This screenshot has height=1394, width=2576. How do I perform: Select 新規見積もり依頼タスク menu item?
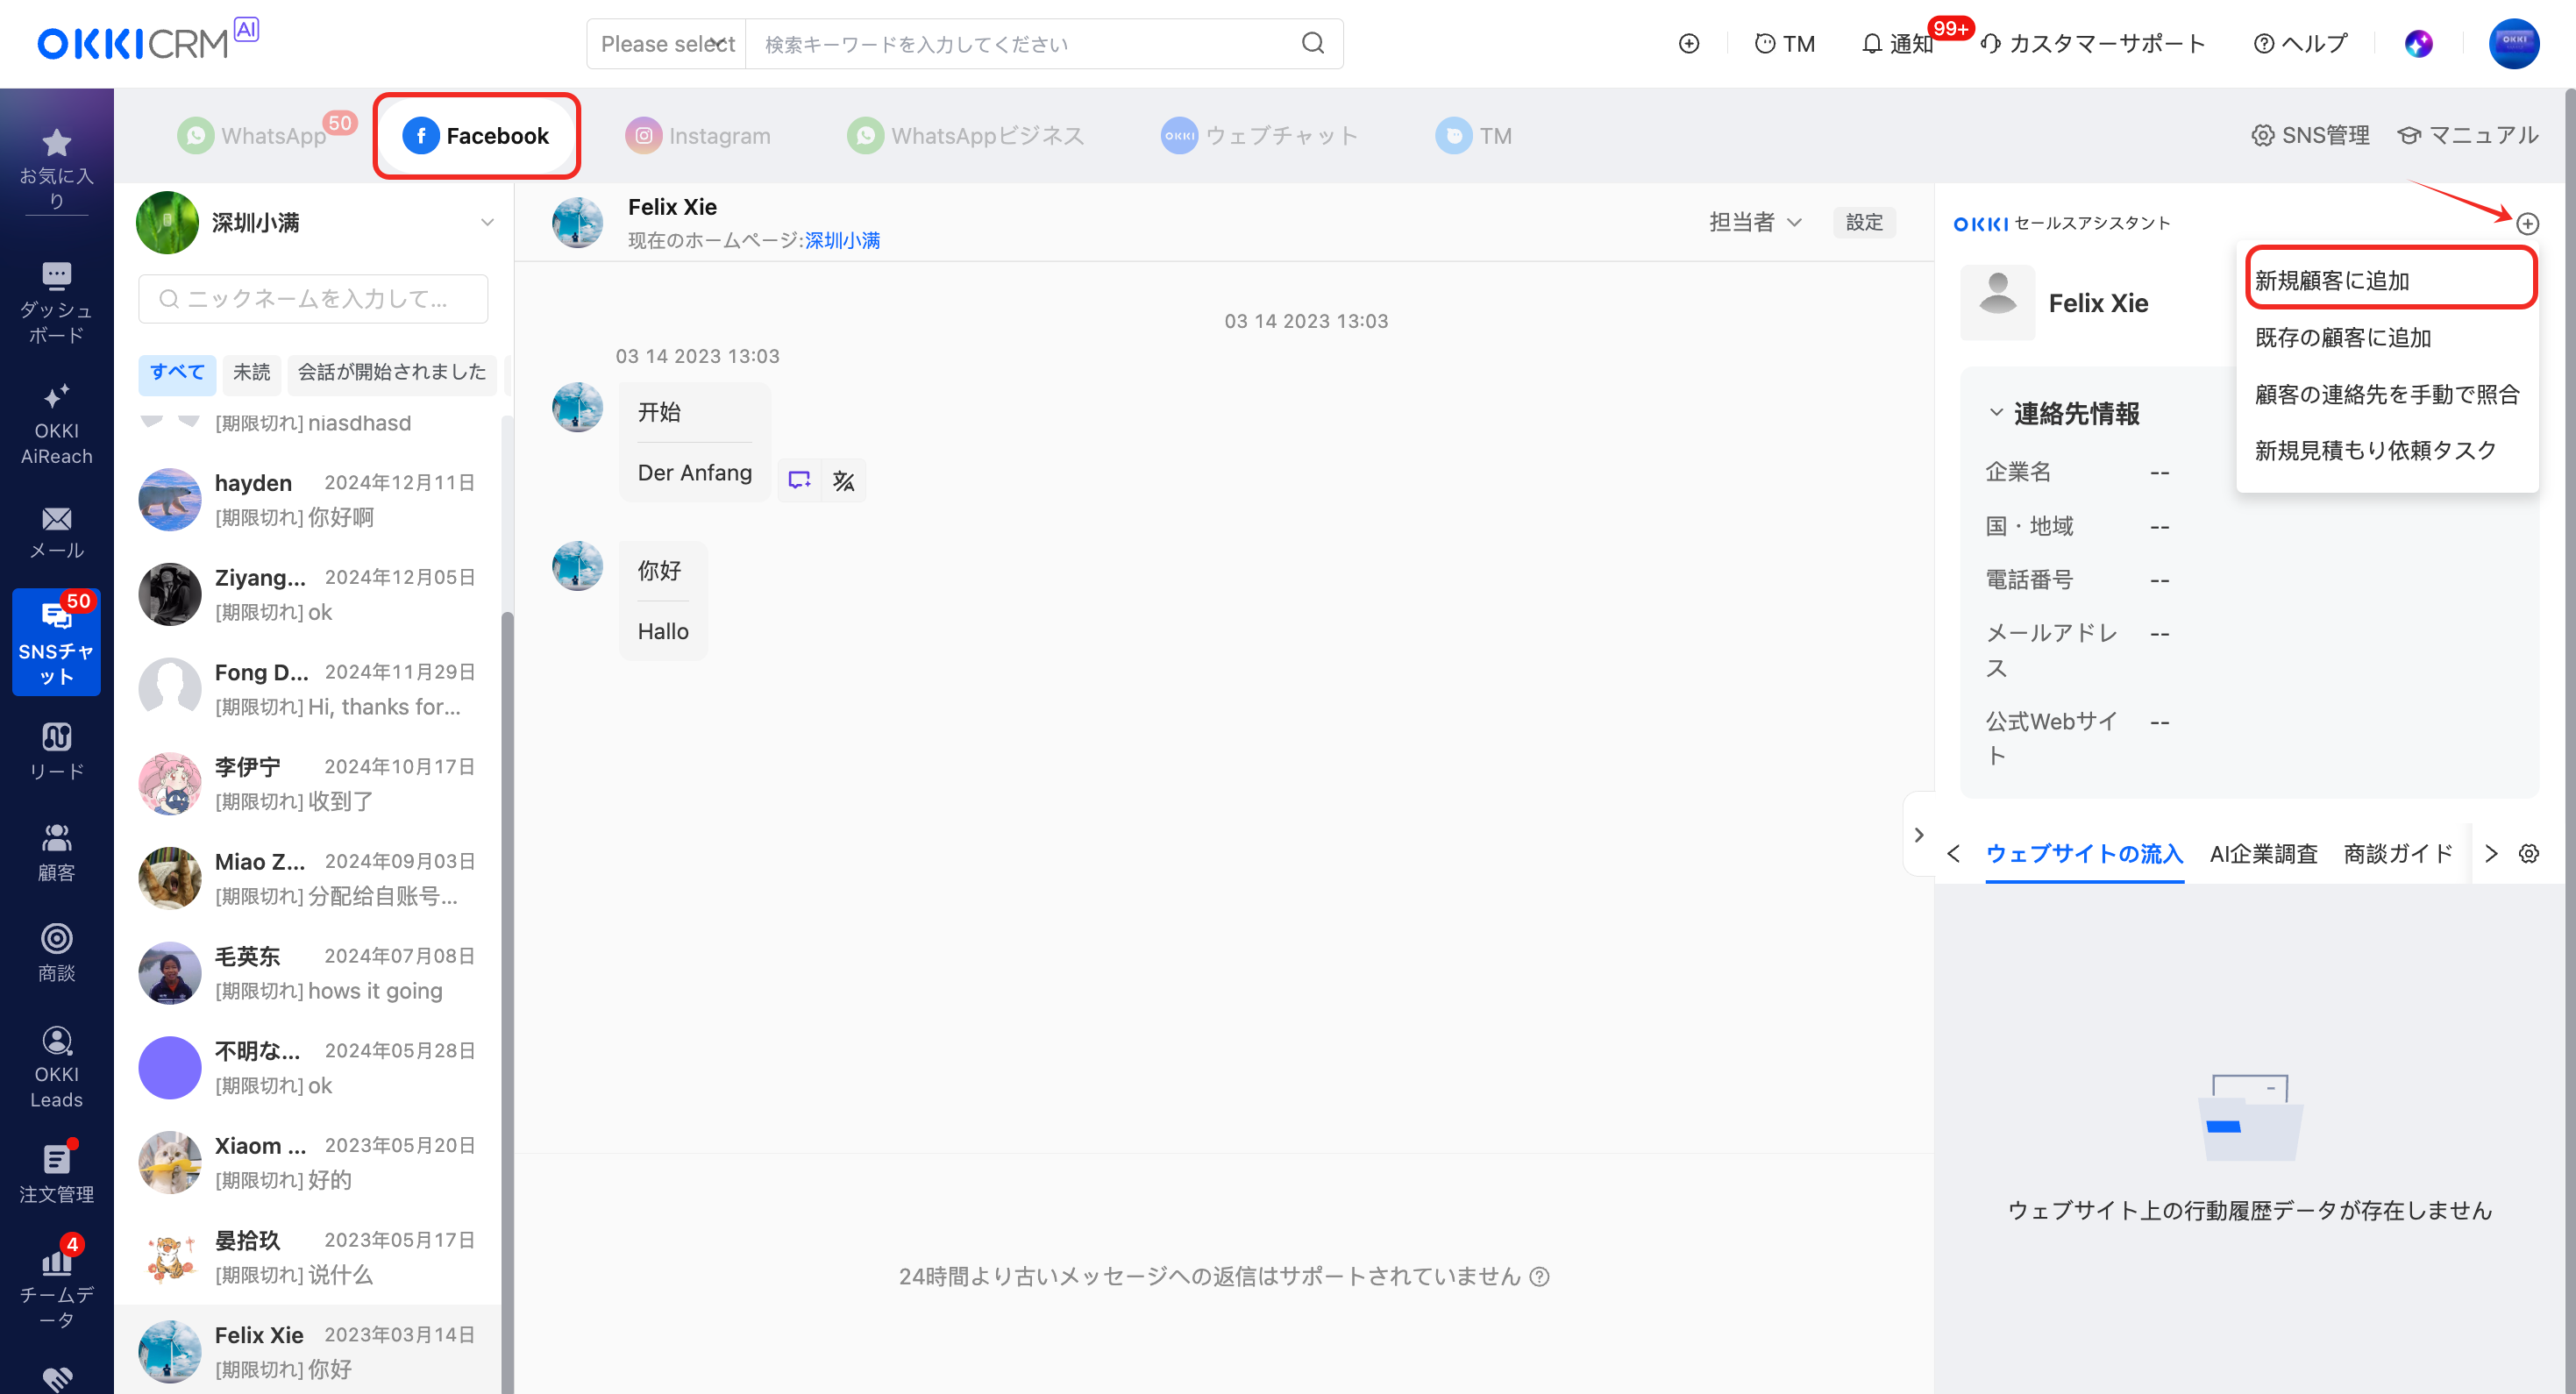click(x=2390, y=450)
